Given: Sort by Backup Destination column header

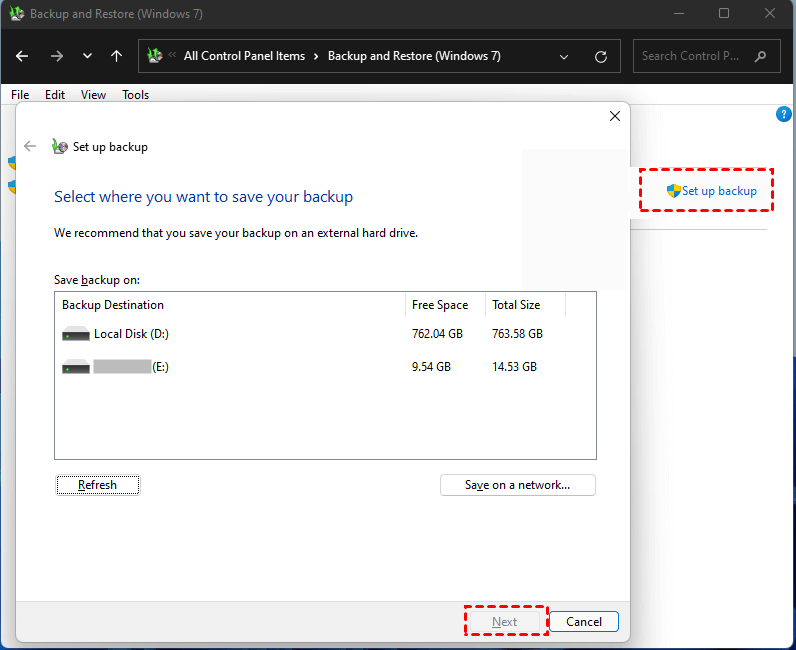Looking at the screenshot, I should click(x=230, y=305).
